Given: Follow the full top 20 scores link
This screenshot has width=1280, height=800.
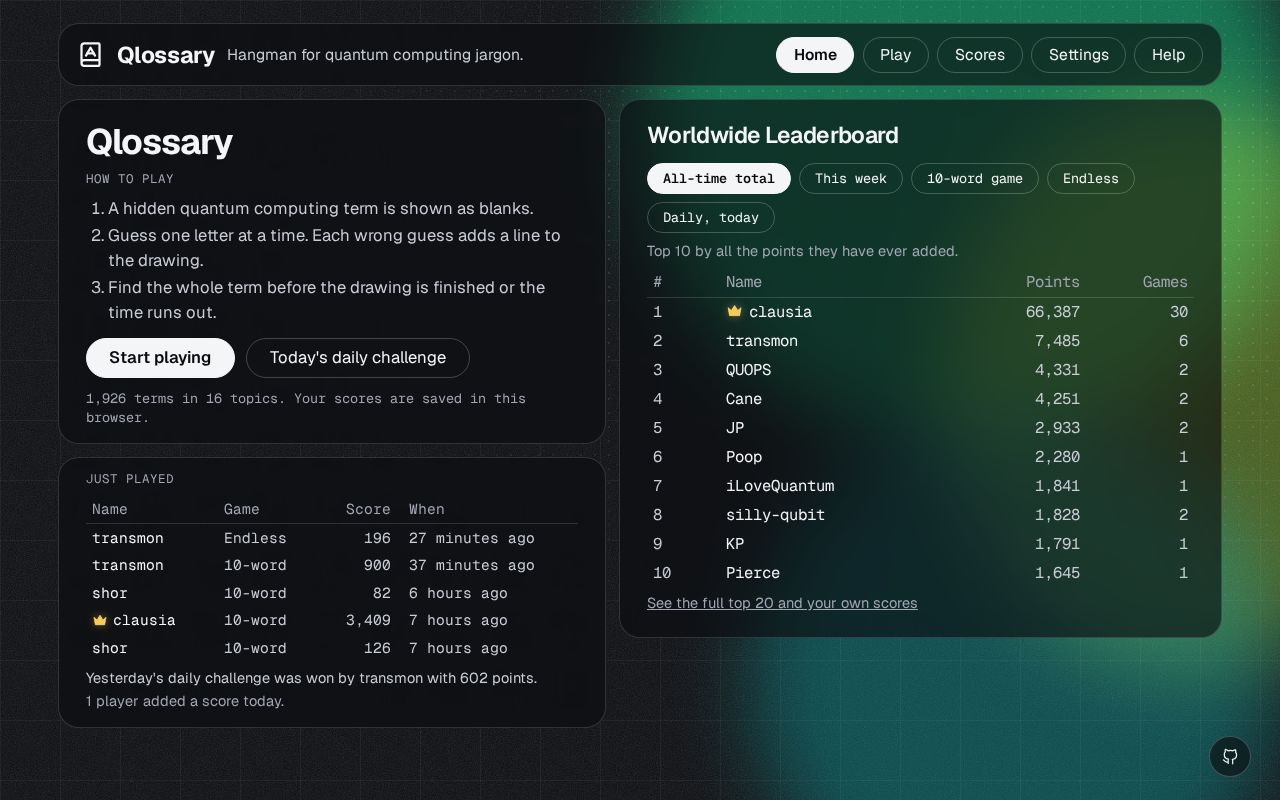Looking at the screenshot, I should pos(782,603).
